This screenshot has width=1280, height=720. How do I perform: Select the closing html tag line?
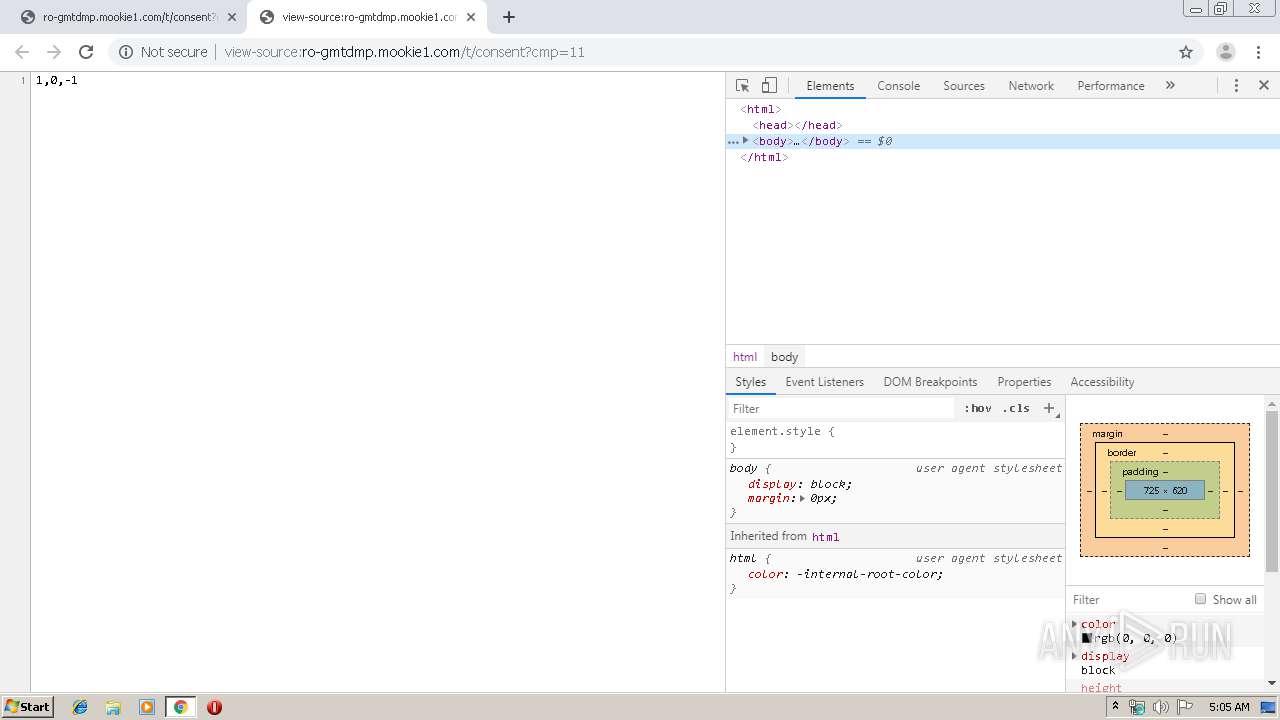[764, 157]
